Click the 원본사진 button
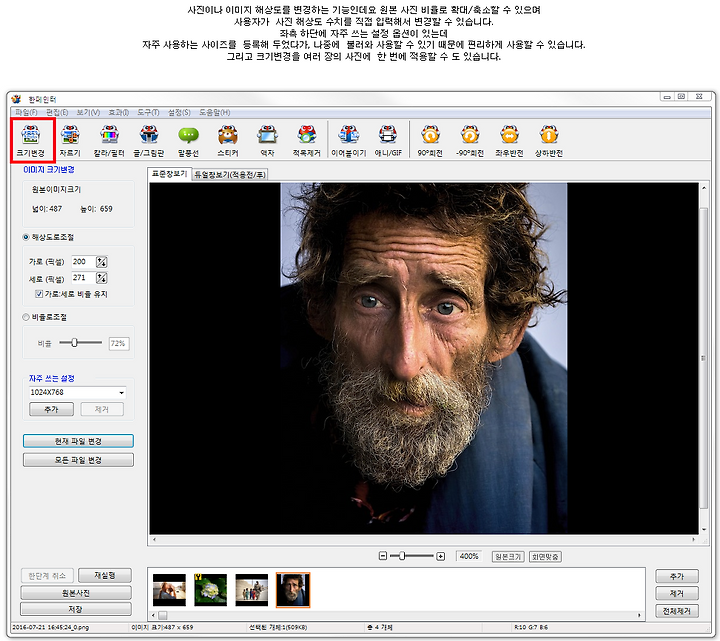 coord(76,593)
